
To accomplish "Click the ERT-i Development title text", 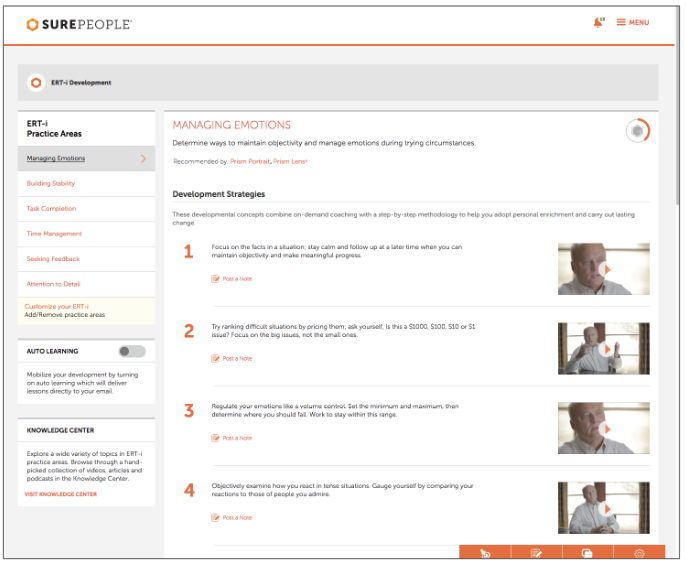I will pos(81,83).
